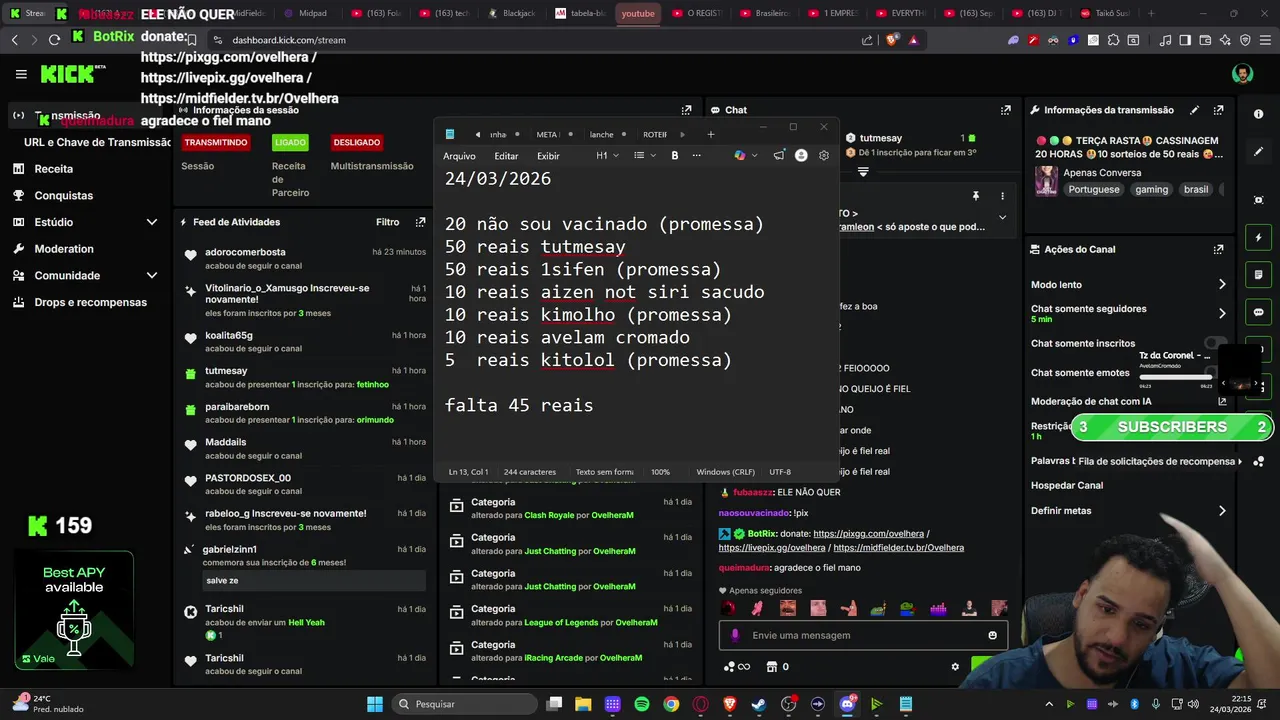Open the Copilot dropdown arrow in Notepad
The width and height of the screenshot is (1280, 720).
[x=755, y=156]
